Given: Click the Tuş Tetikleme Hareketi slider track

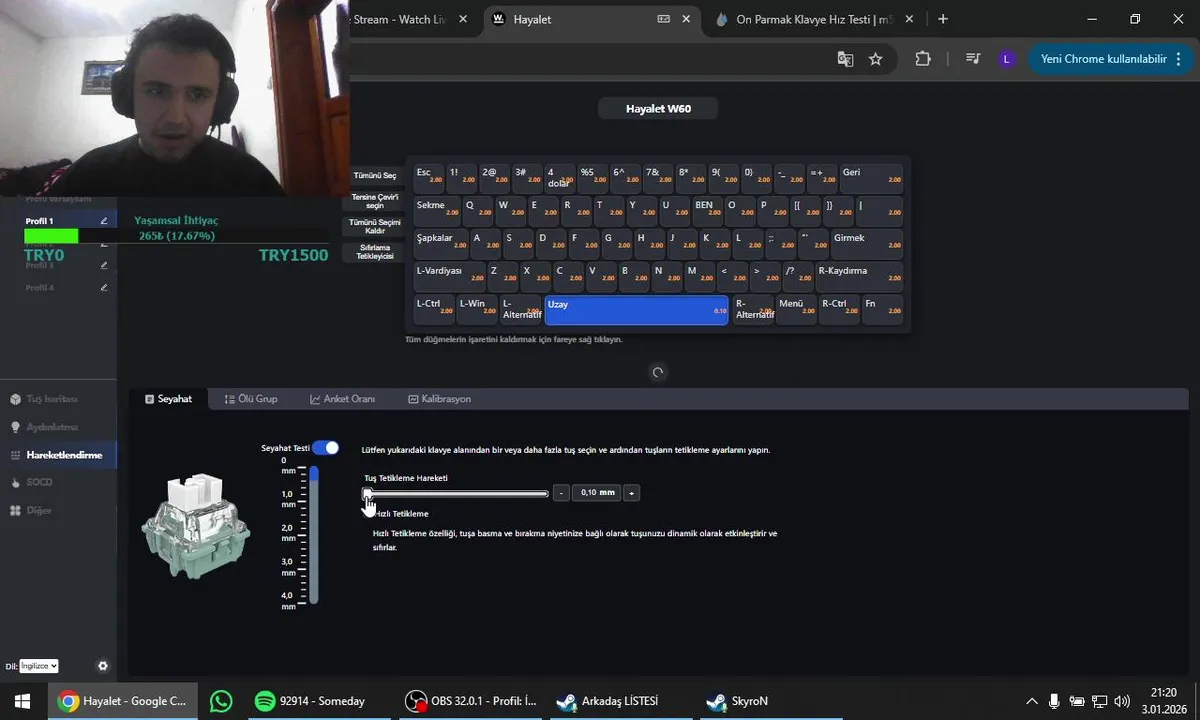Looking at the screenshot, I should pyautogui.click(x=456, y=493).
